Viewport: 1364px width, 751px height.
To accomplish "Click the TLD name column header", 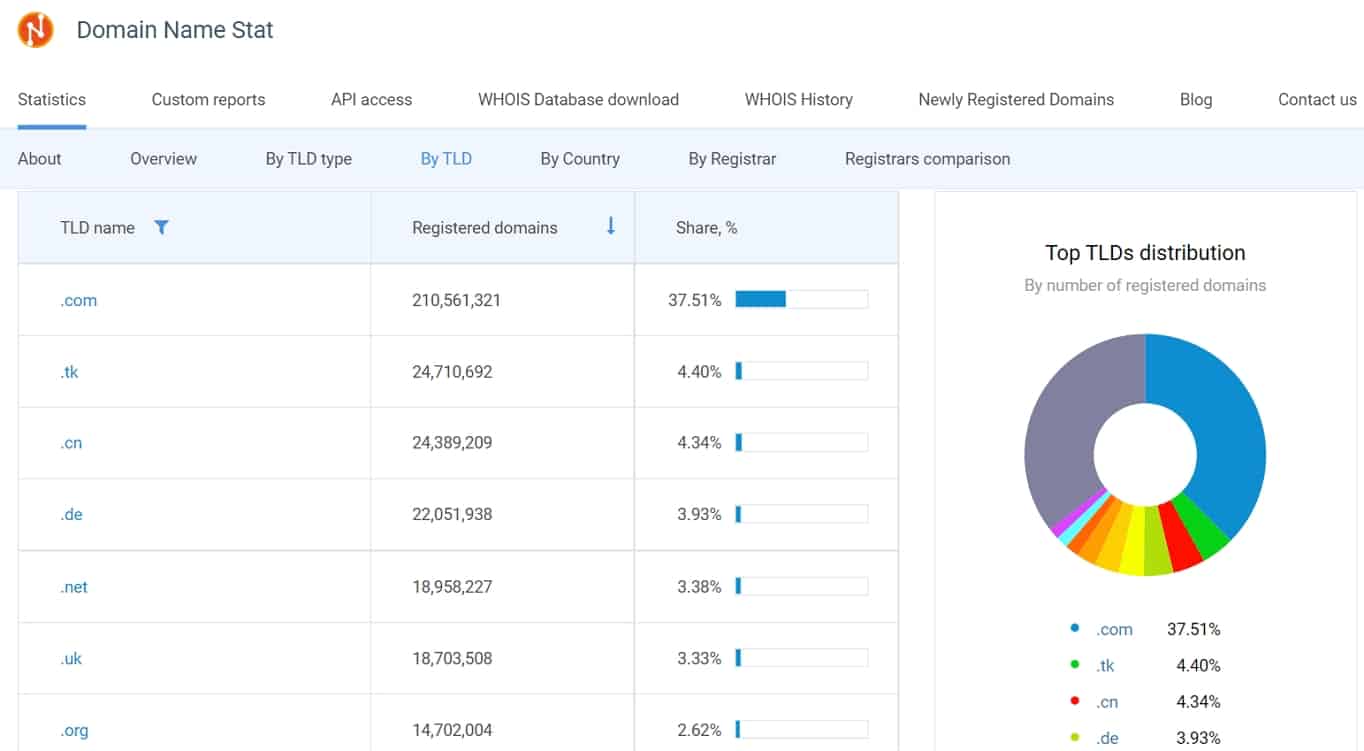I will click(97, 228).
